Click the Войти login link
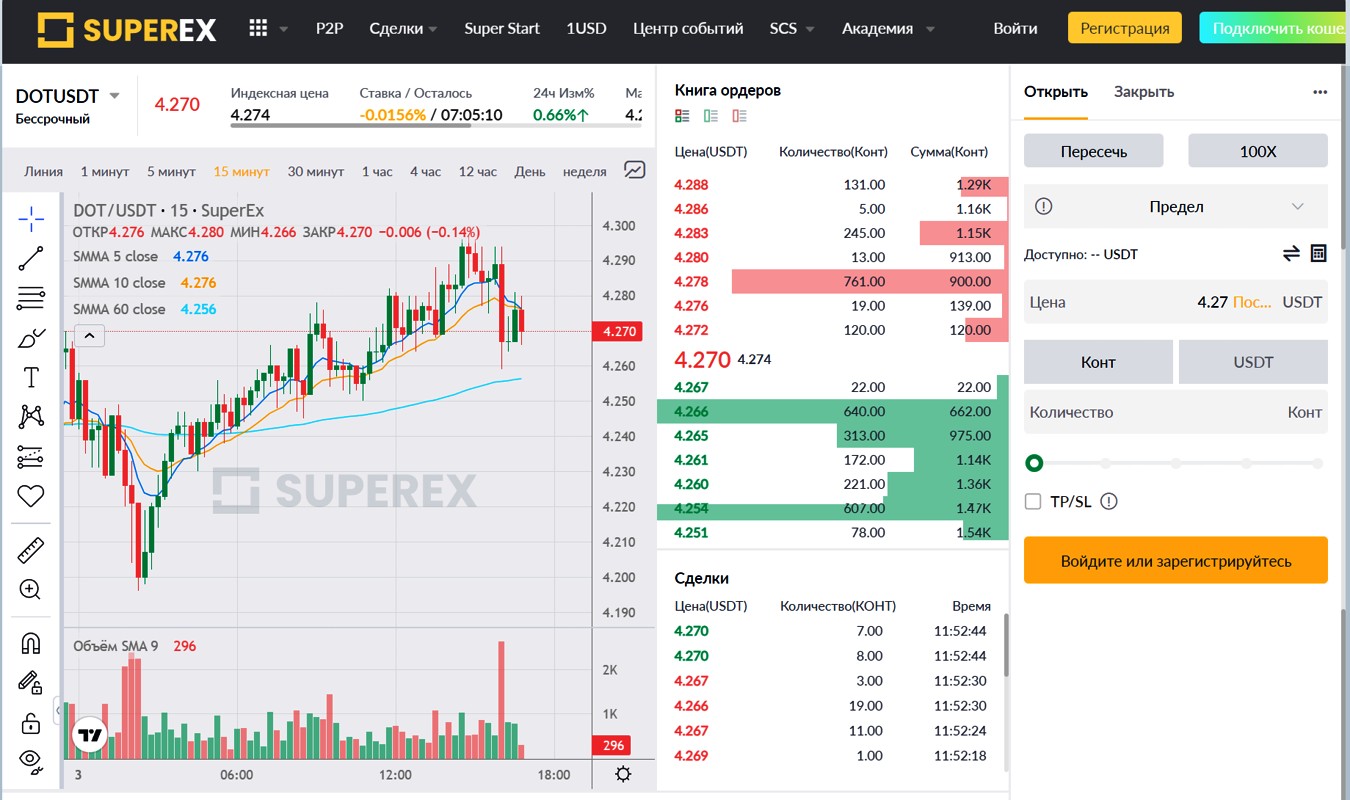Screen dimensions: 1350x800 1015,29
